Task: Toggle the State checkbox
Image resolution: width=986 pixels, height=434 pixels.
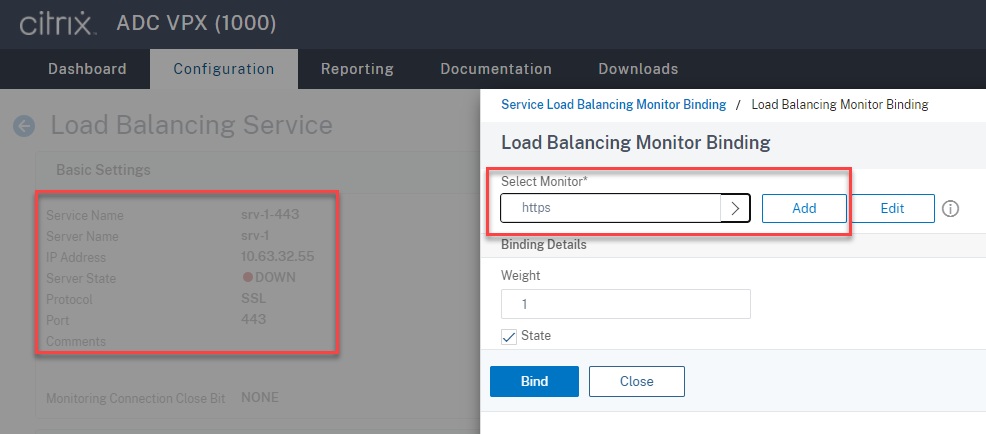Action: click(x=509, y=336)
